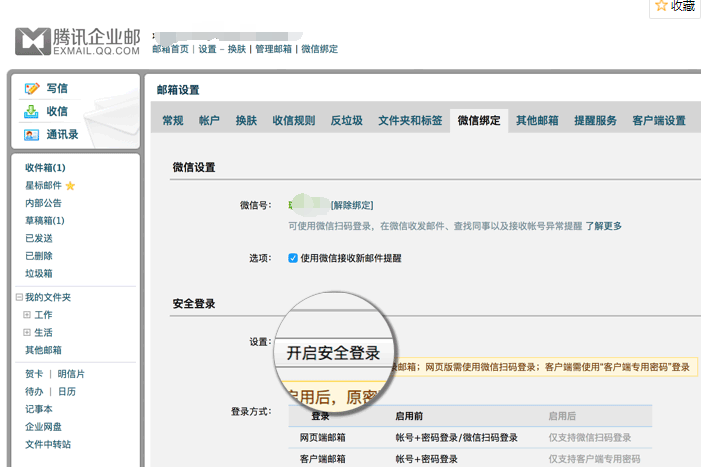Switch to the 反垃圾 tab
The image size is (701, 467).
[346, 121]
